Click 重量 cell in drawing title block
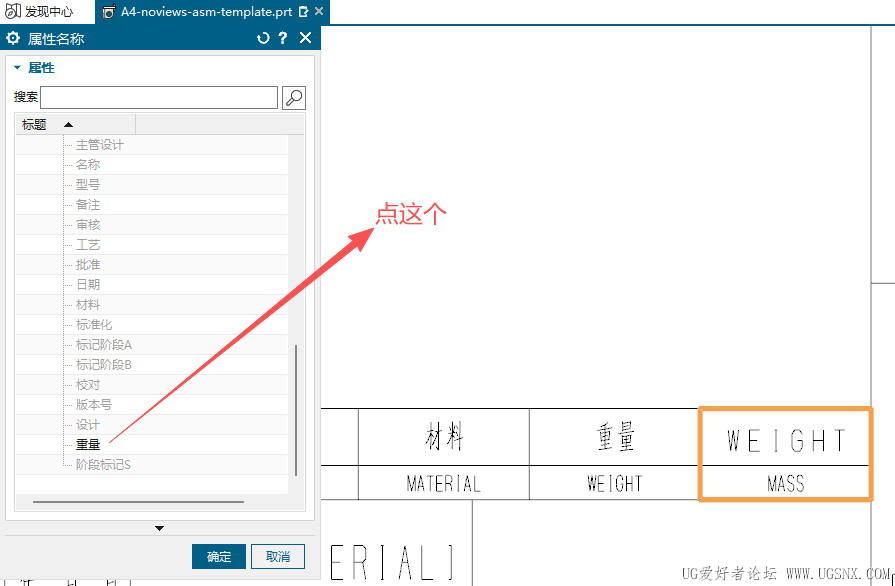 615,437
